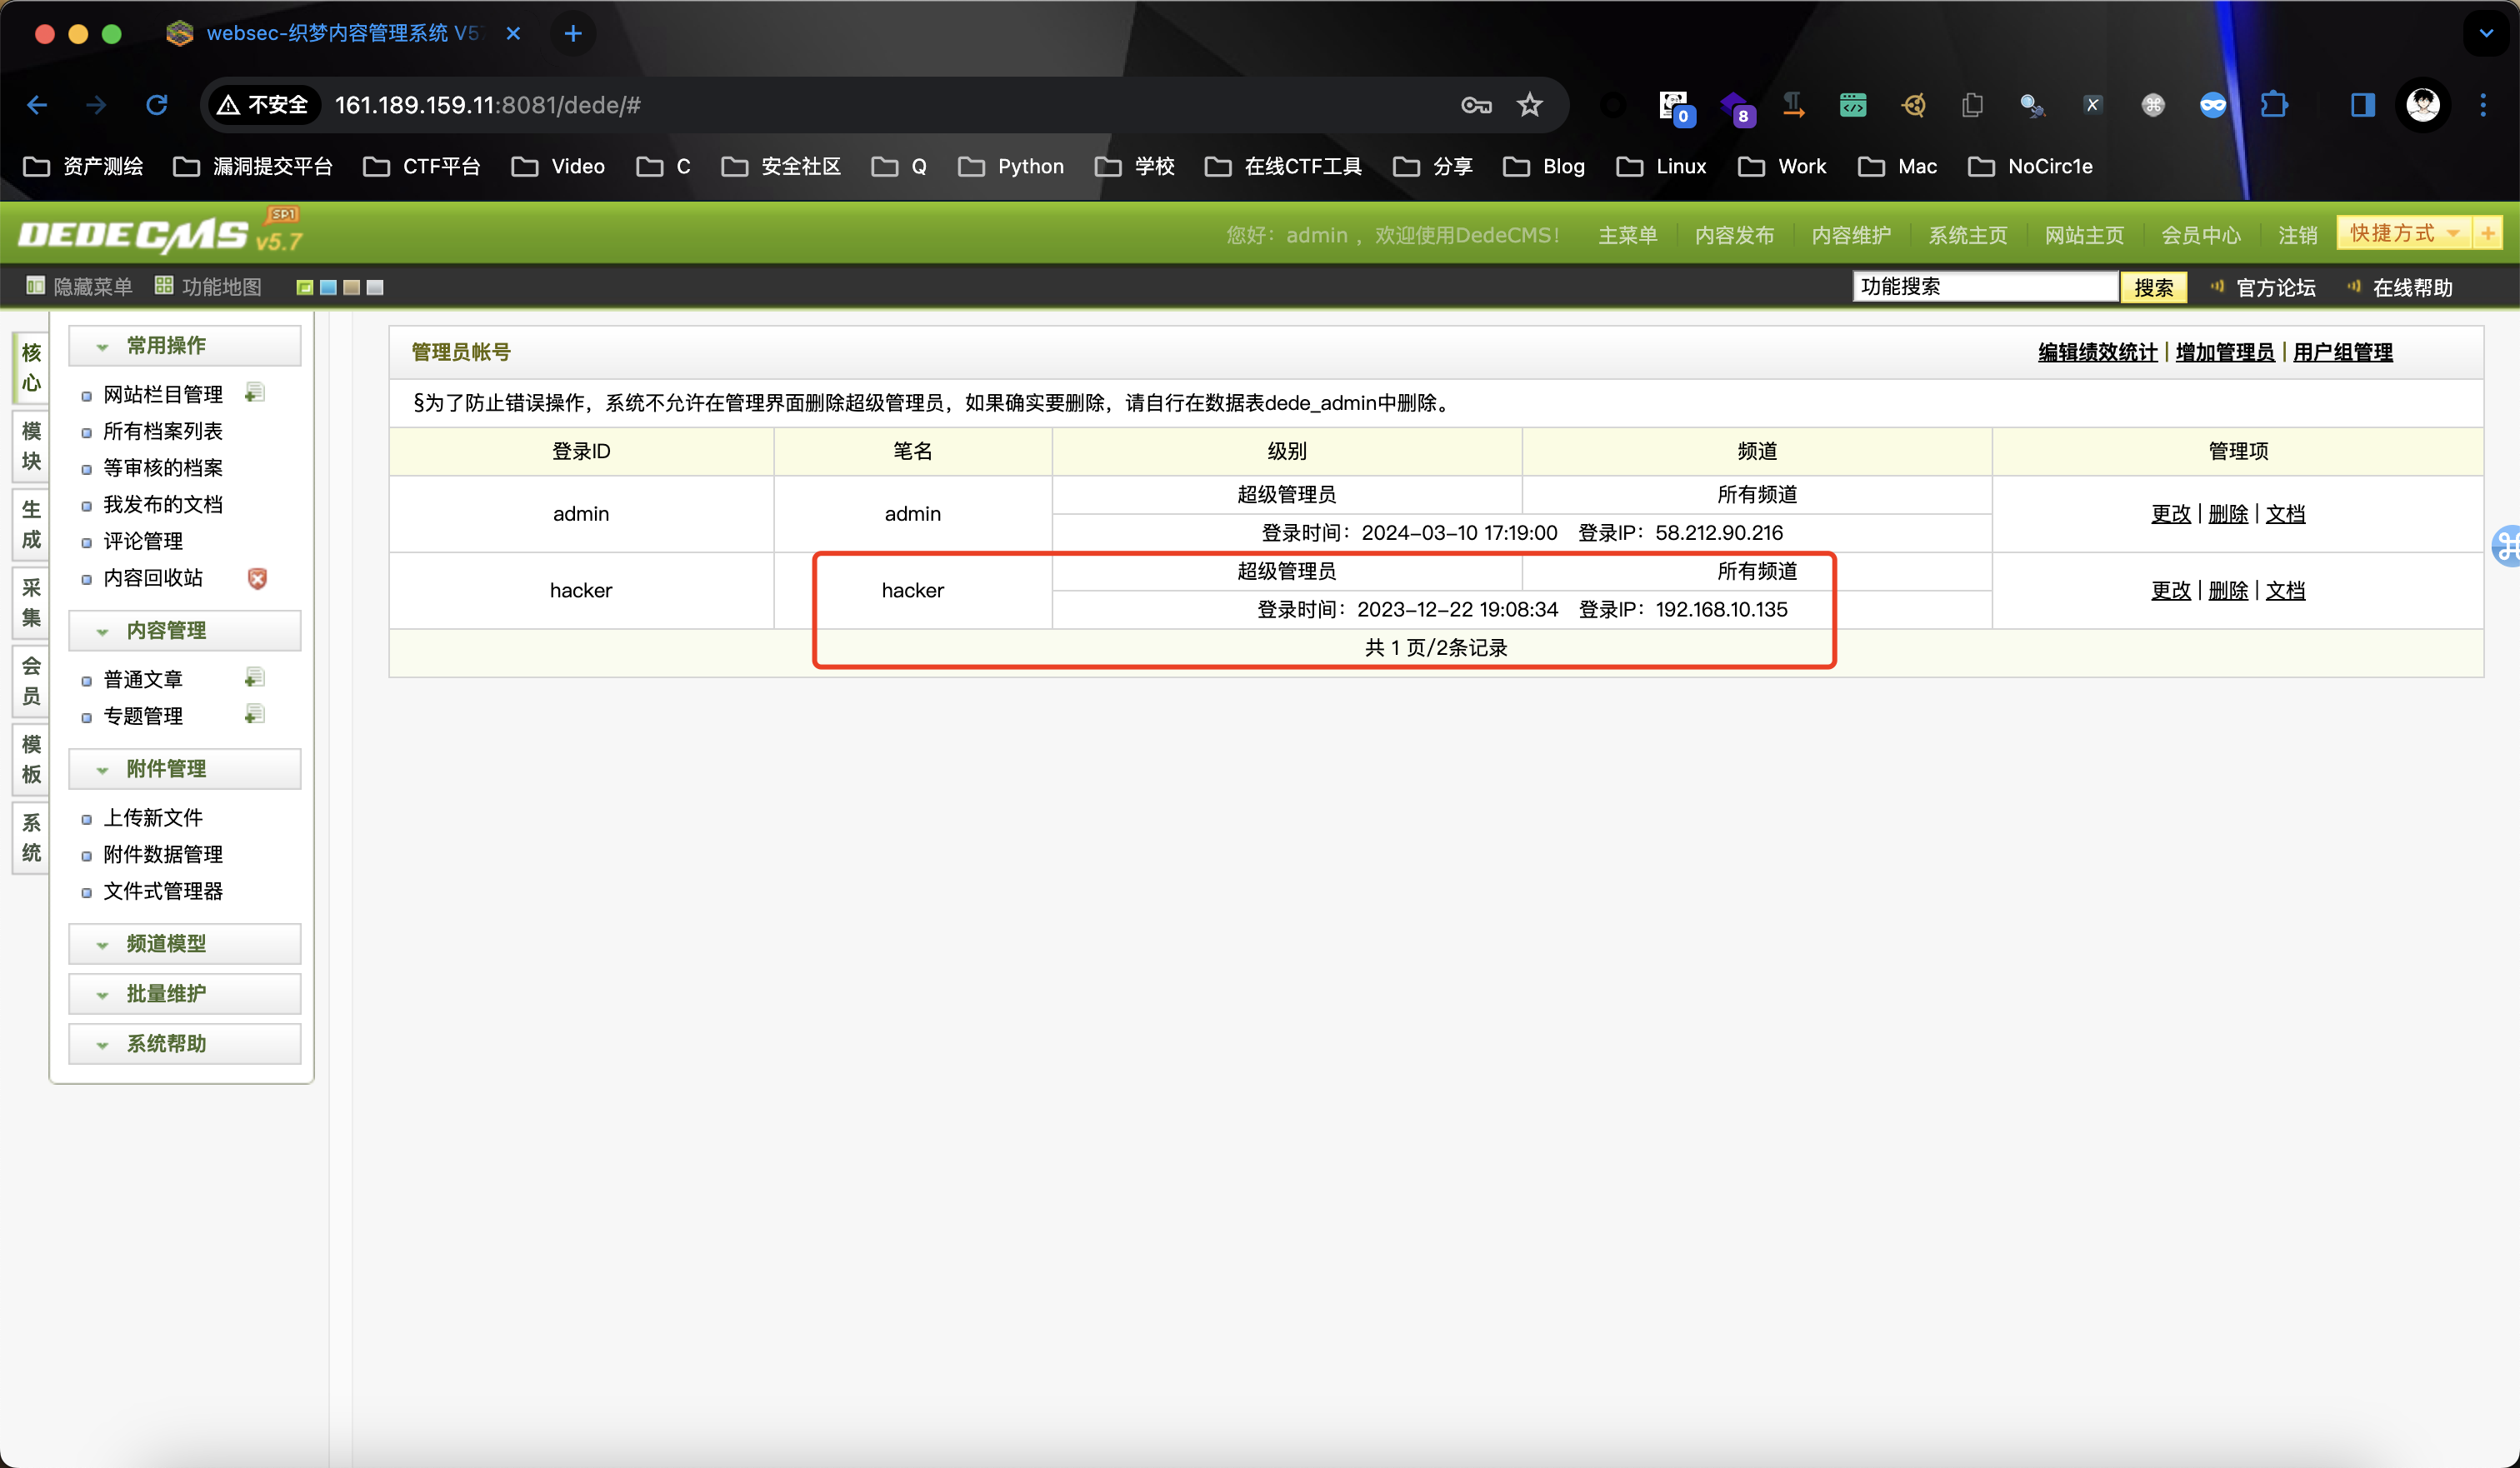Click the 功能搜索 input field
Viewport: 2520px width, 1468px height.
click(x=1985, y=287)
